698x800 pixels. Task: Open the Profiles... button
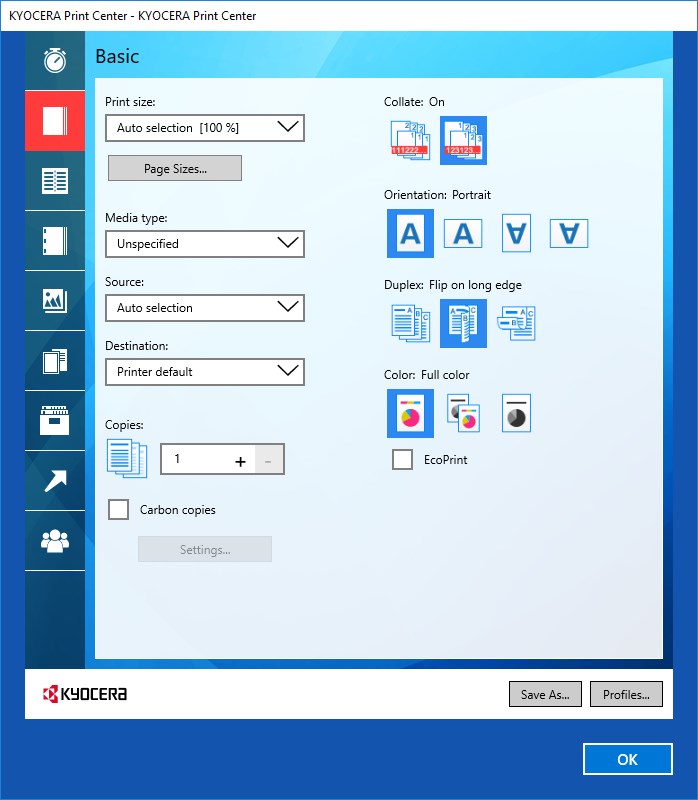point(626,694)
